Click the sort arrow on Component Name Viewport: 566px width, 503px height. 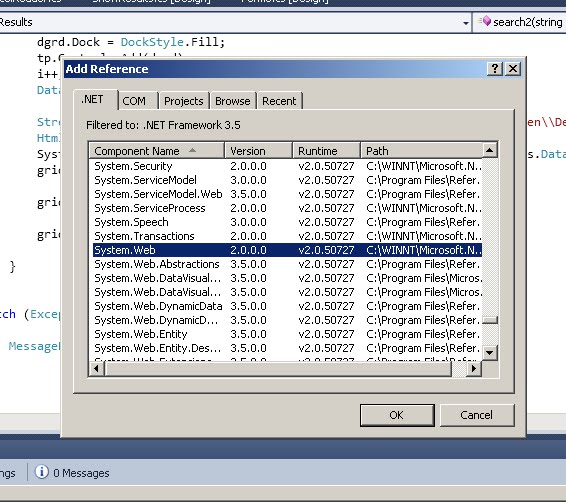(x=192, y=150)
